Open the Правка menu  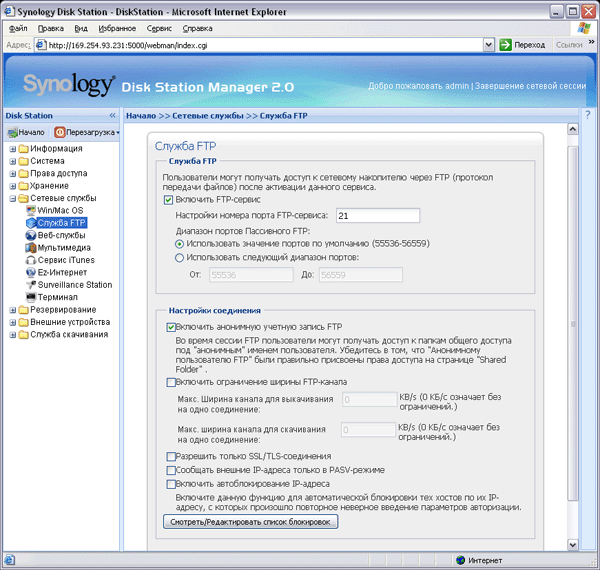pyautogui.click(x=51, y=28)
